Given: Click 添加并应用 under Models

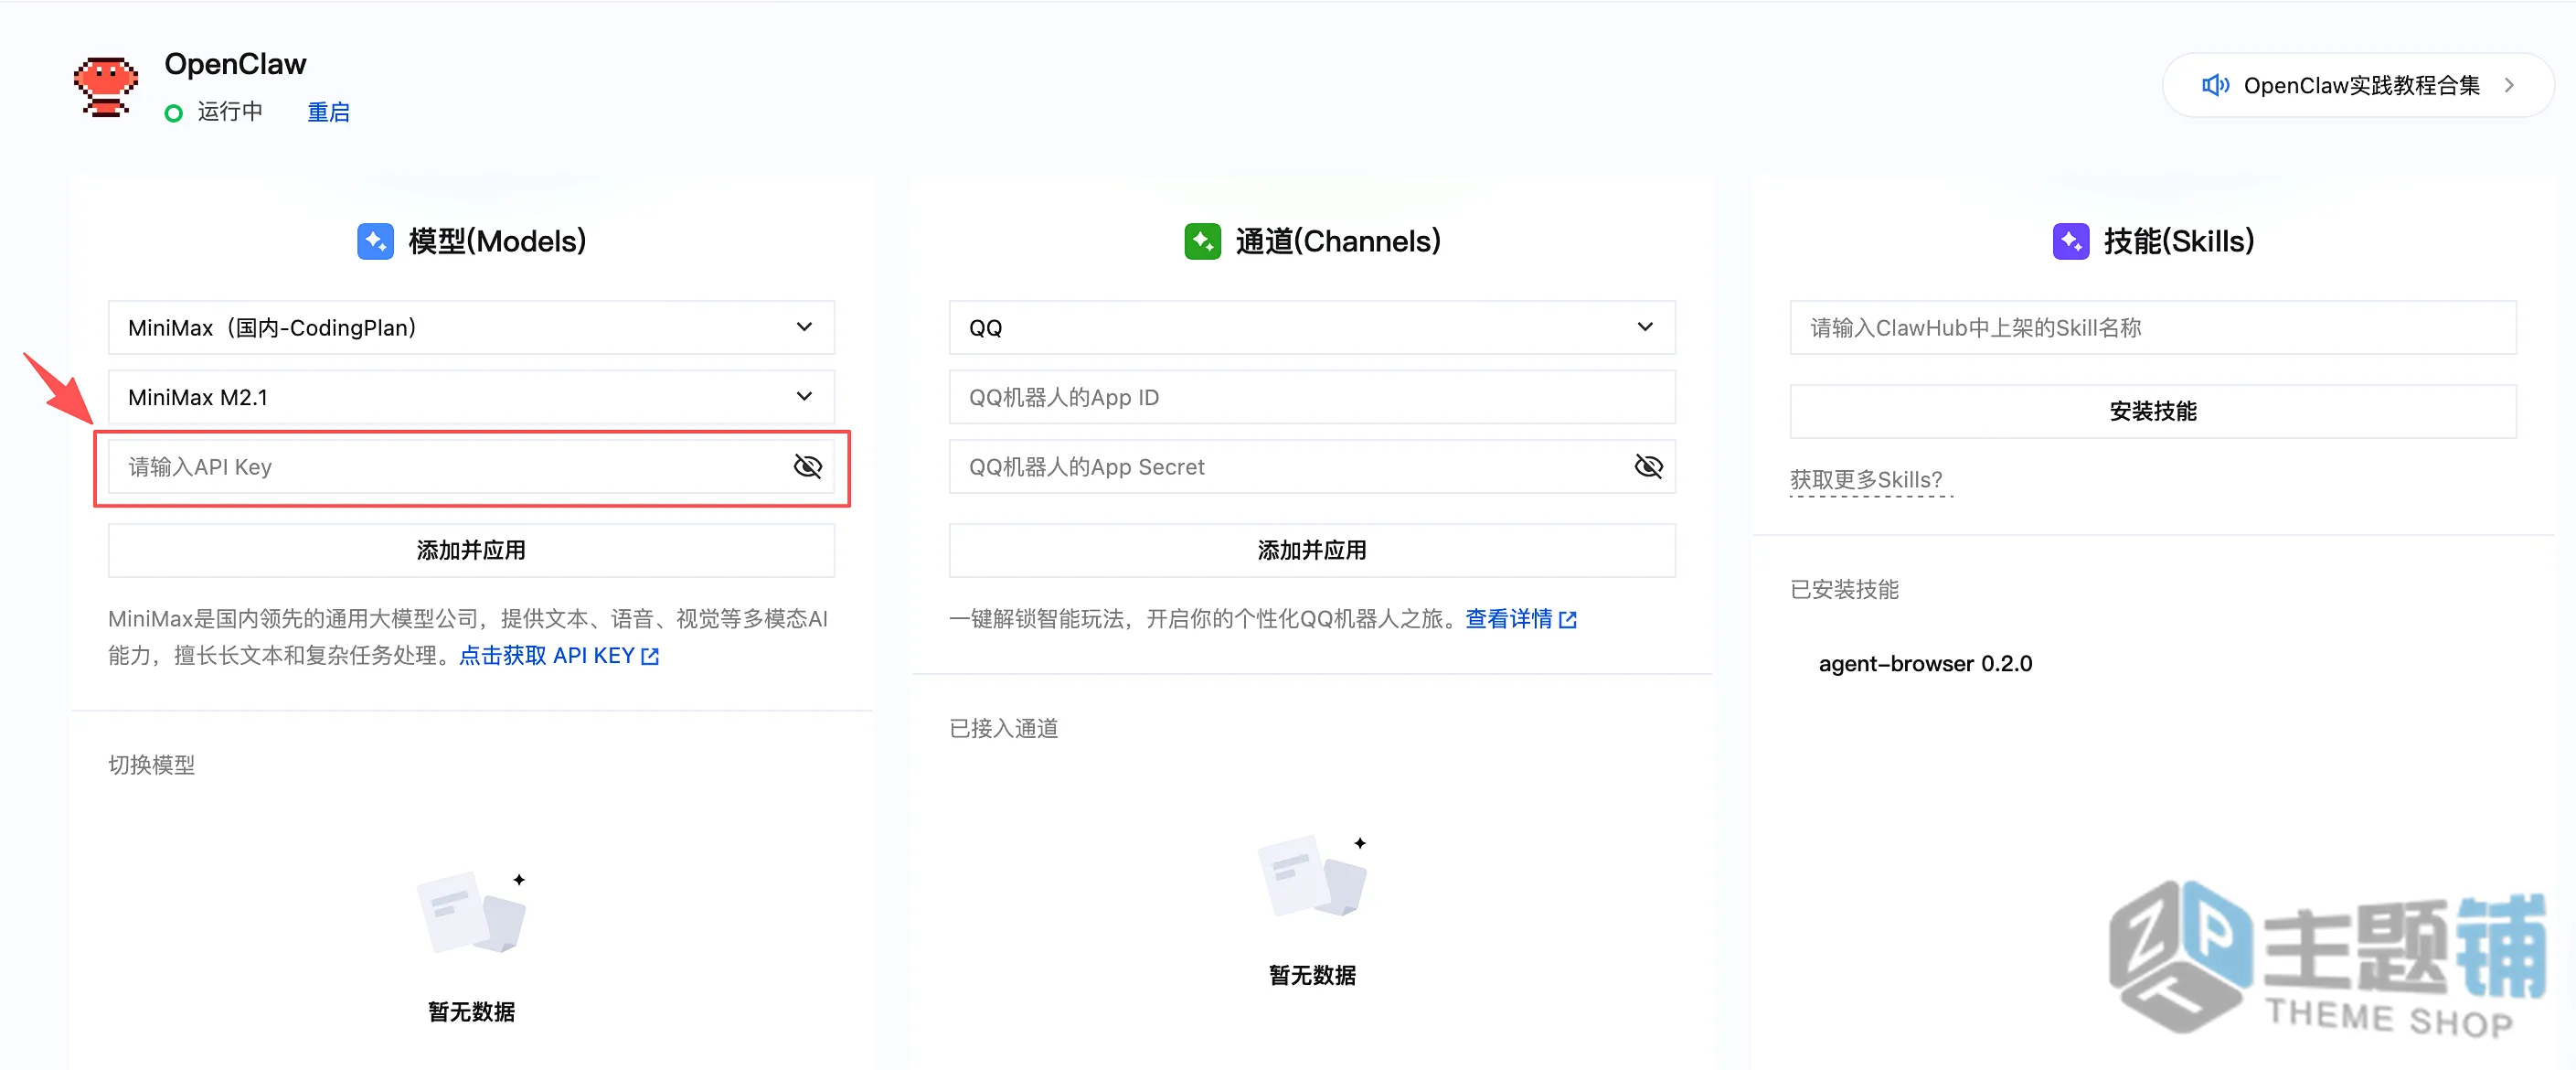Looking at the screenshot, I should (x=471, y=550).
